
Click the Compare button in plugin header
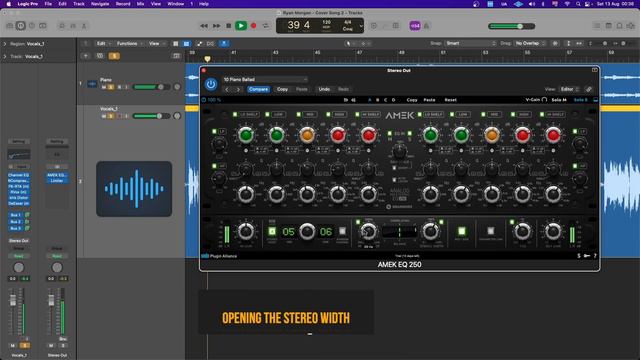(x=258, y=89)
